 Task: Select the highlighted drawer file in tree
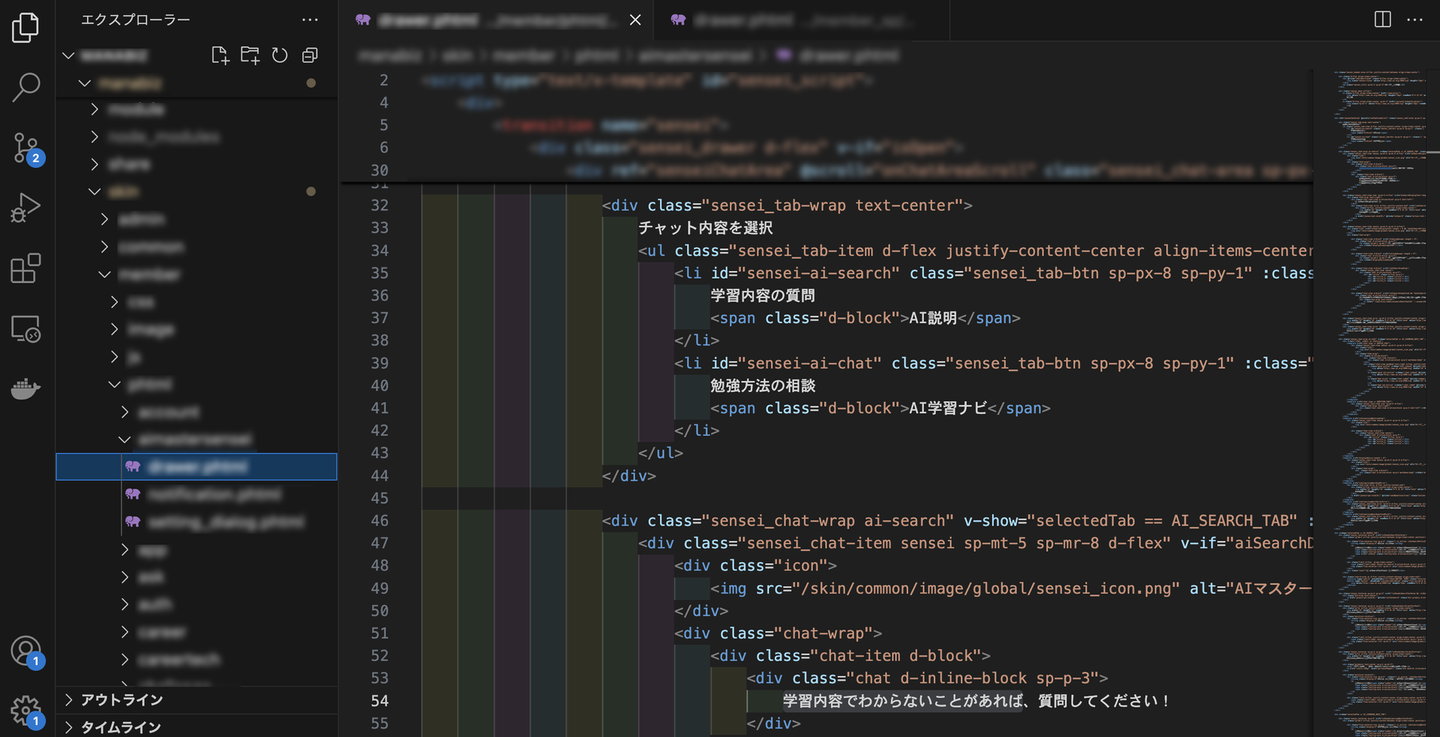pyautogui.click(x=197, y=467)
